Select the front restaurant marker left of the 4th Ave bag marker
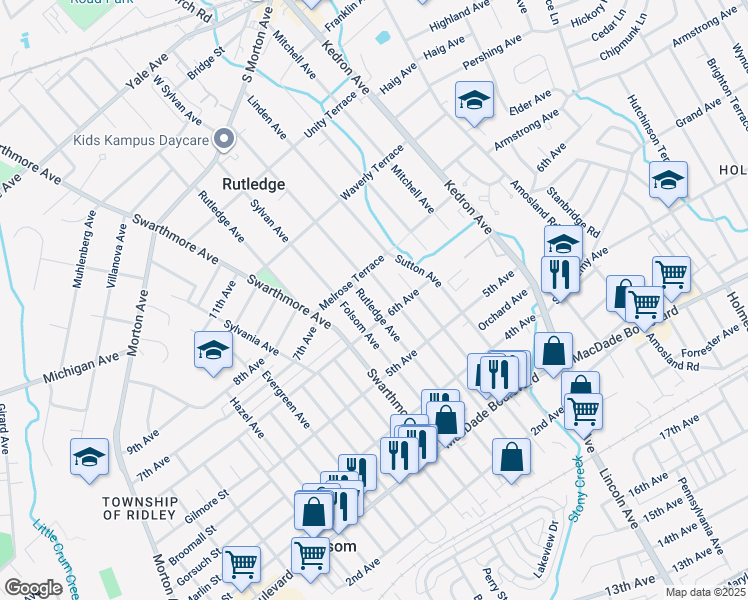Image resolution: width=748 pixels, height=600 pixels. [x=499, y=377]
